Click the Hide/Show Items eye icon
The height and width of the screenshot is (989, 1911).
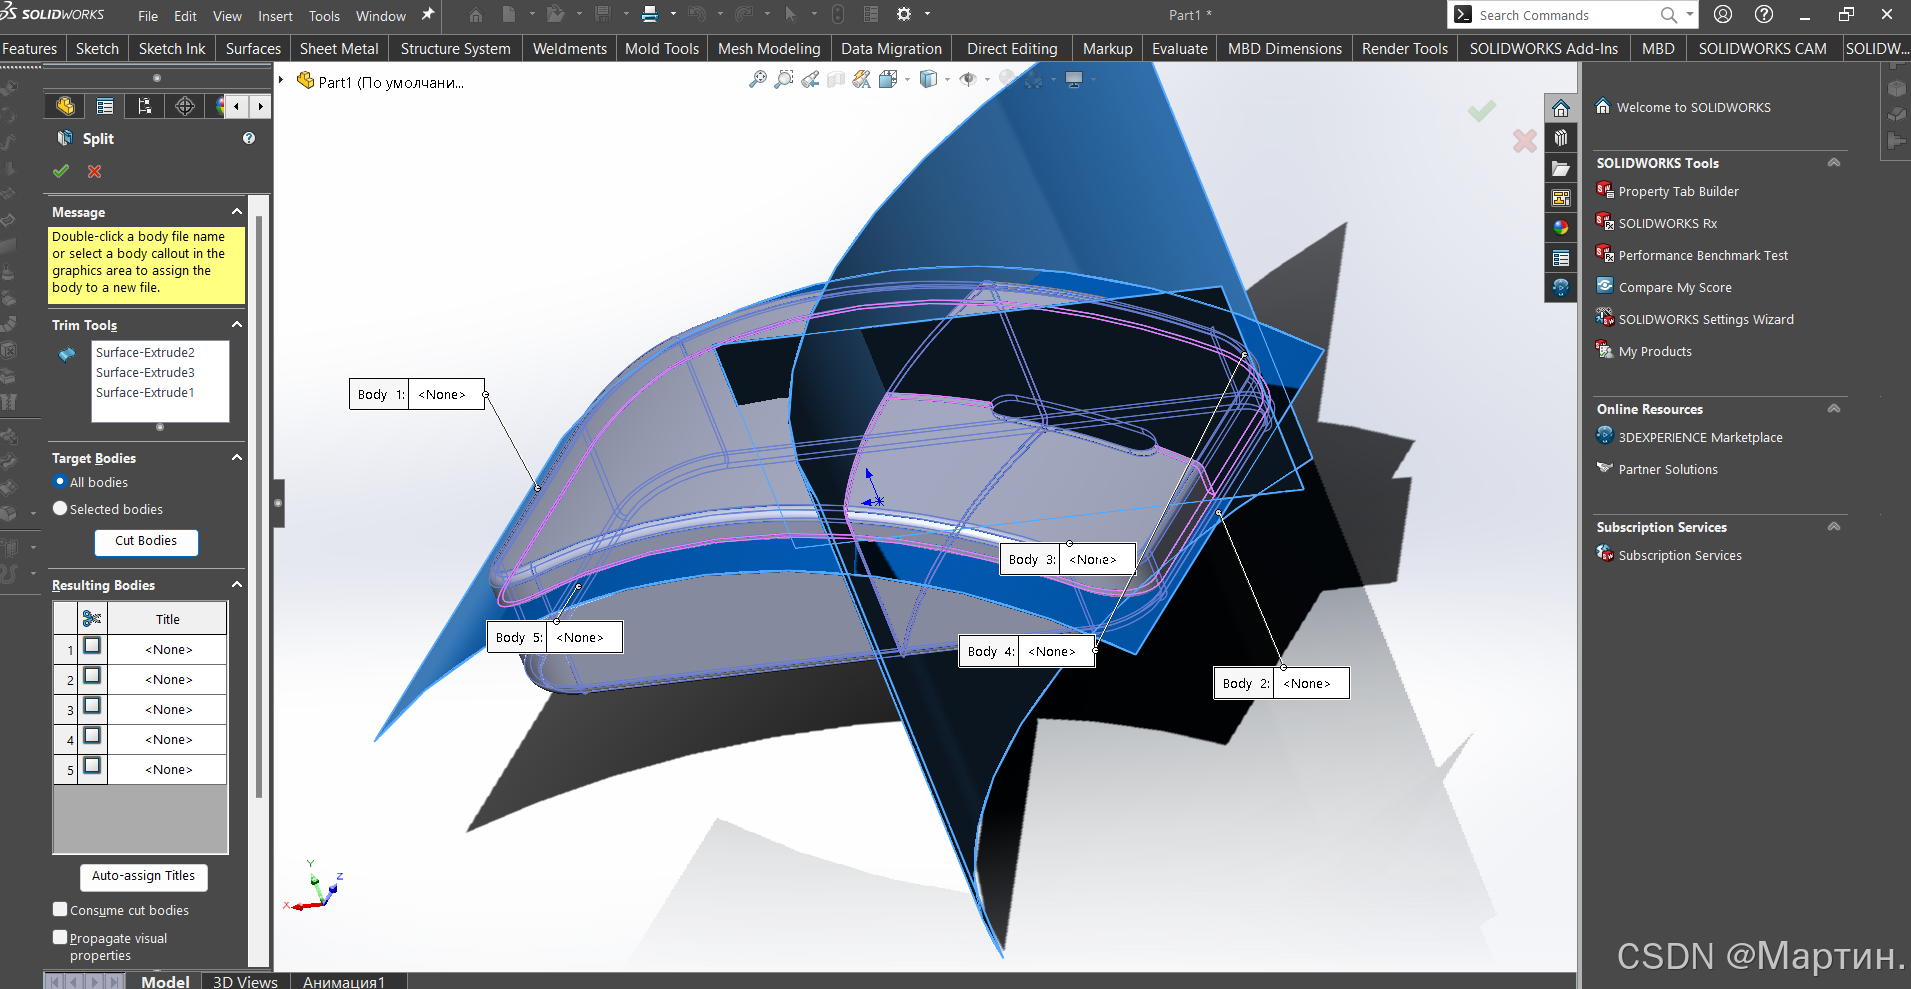pyautogui.click(x=968, y=79)
